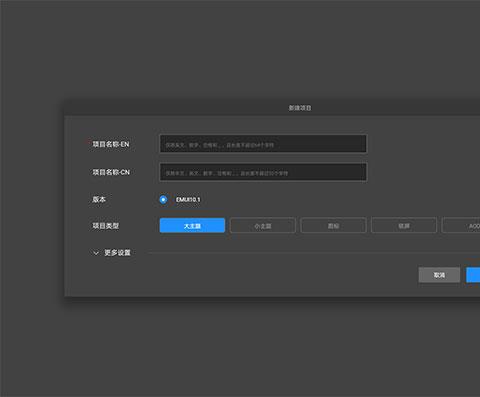Click the 版本 label
This screenshot has height=397, width=480.
[99, 199]
